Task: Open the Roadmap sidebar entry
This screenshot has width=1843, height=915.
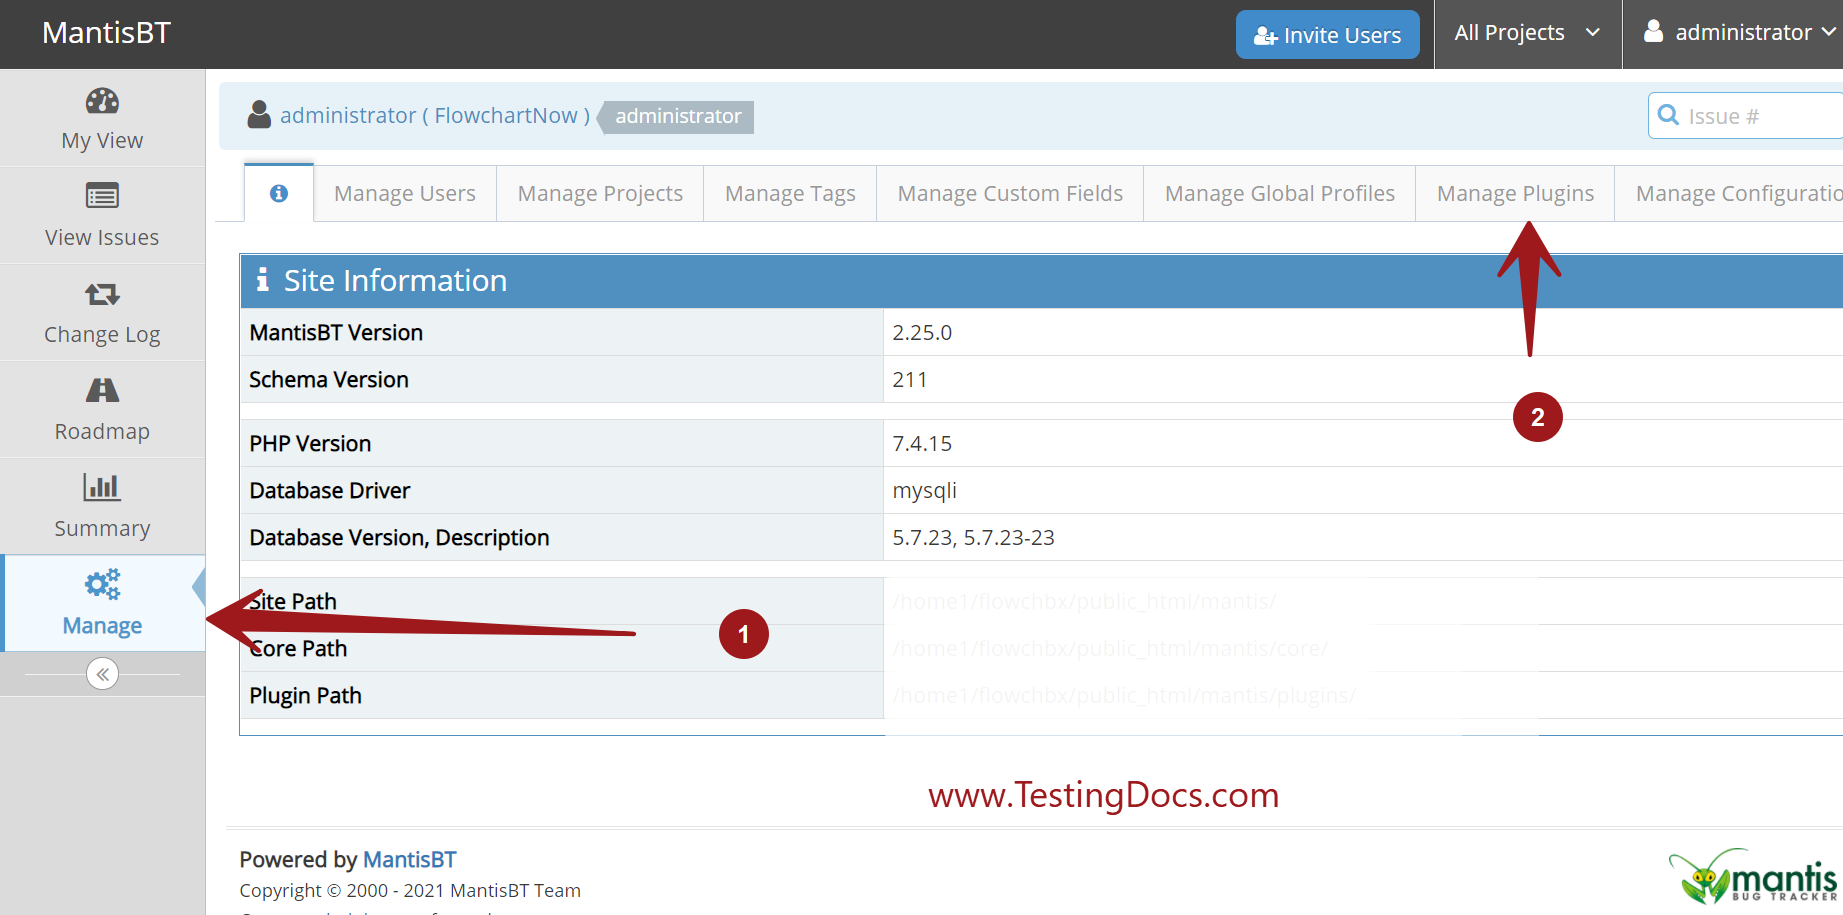Action: point(102,431)
